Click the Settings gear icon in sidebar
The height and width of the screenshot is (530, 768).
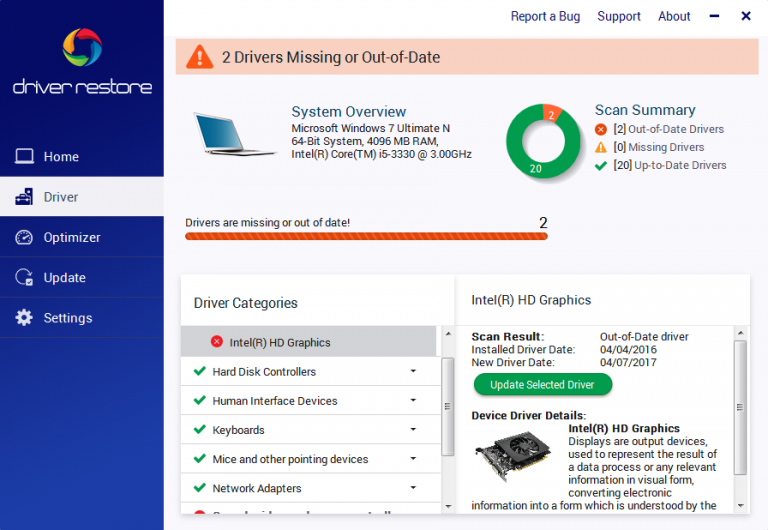[x=24, y=318]
